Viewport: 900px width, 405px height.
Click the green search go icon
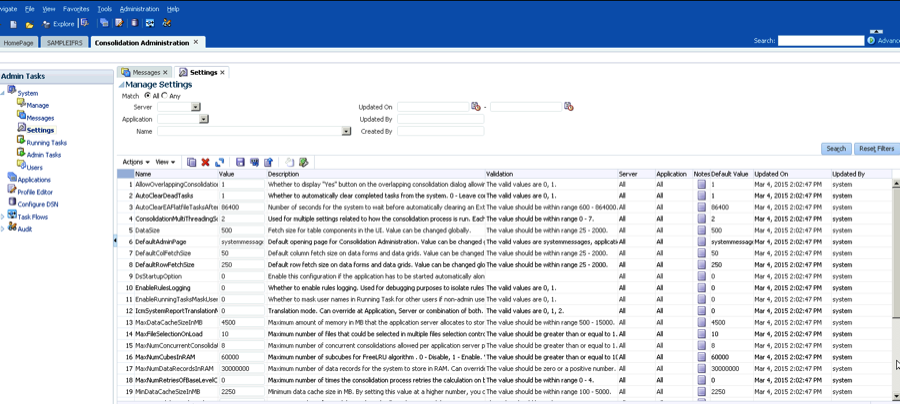[x=870, y=41]
